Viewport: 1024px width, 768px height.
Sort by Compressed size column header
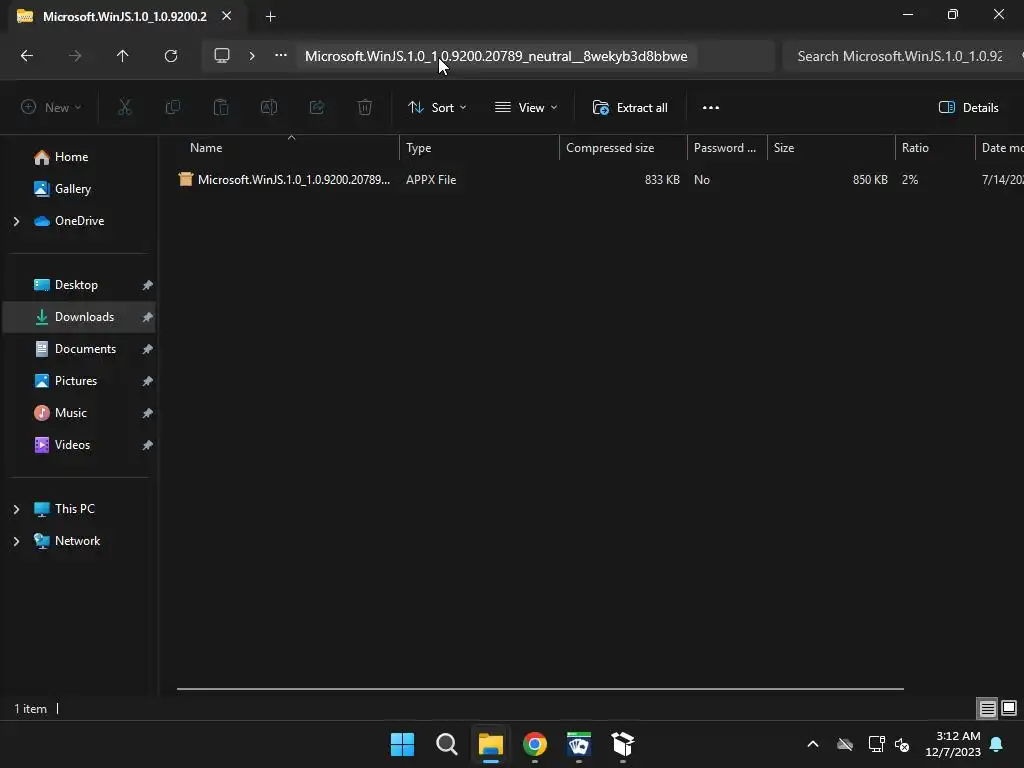coord(623,148)
